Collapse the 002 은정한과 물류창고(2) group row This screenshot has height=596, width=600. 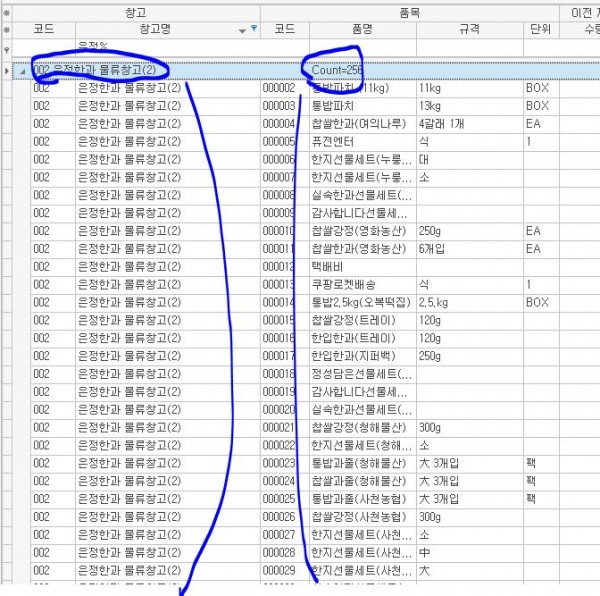coord(22,70)
